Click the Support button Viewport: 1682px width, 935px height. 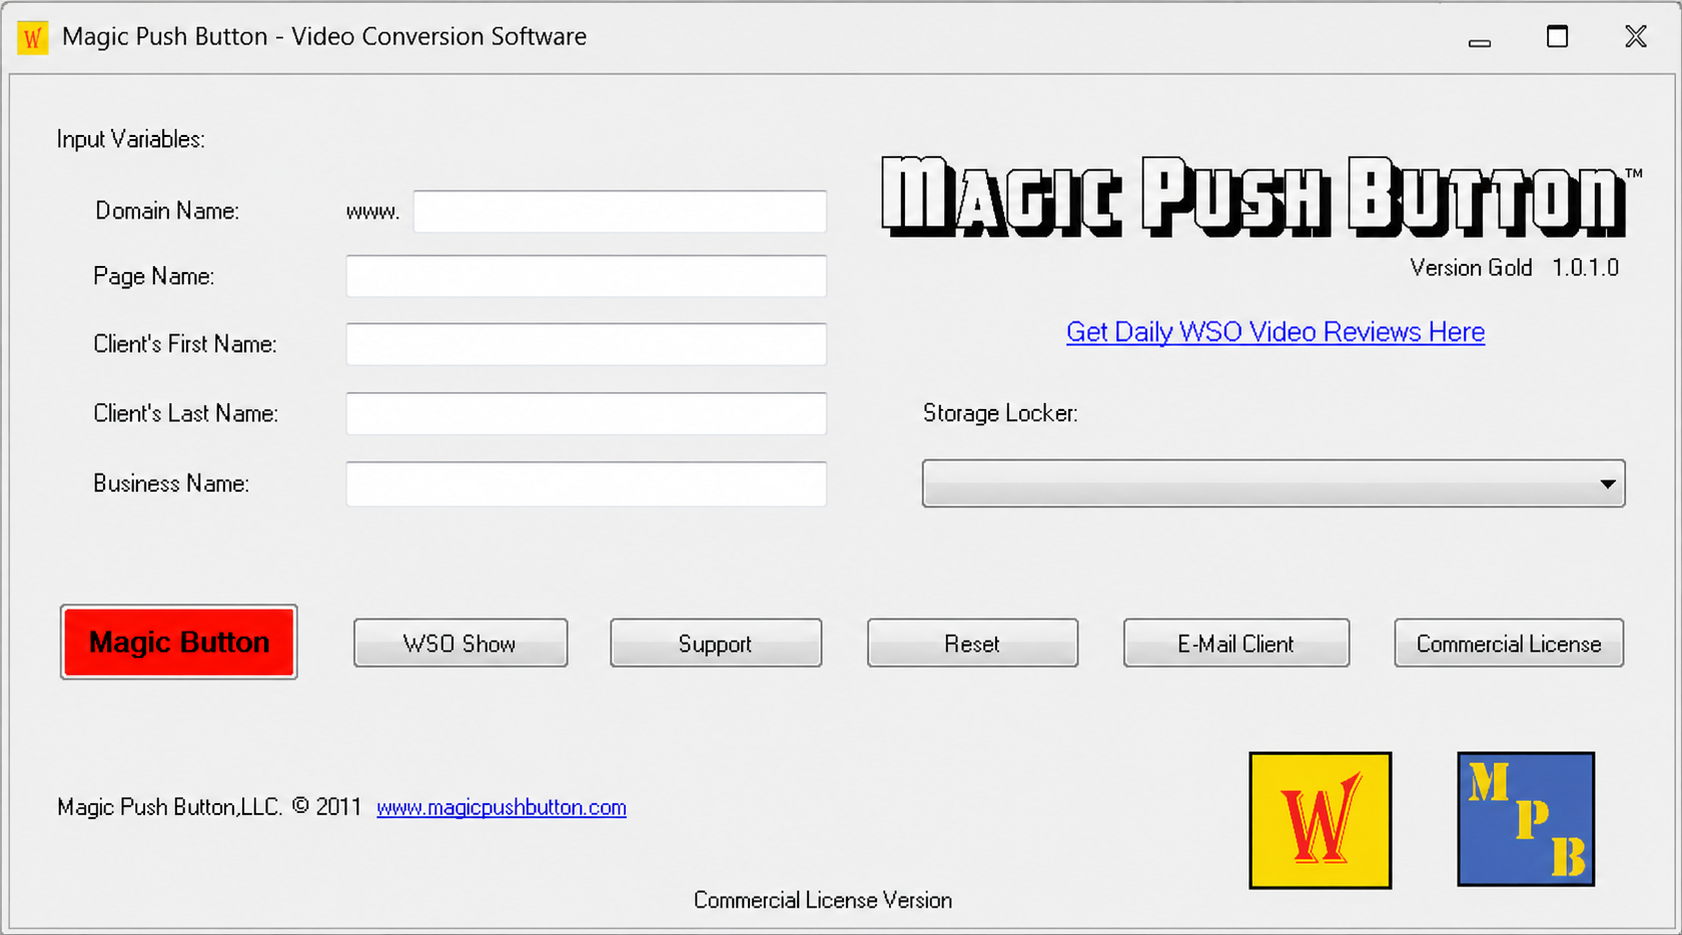[x=716, y=643]
